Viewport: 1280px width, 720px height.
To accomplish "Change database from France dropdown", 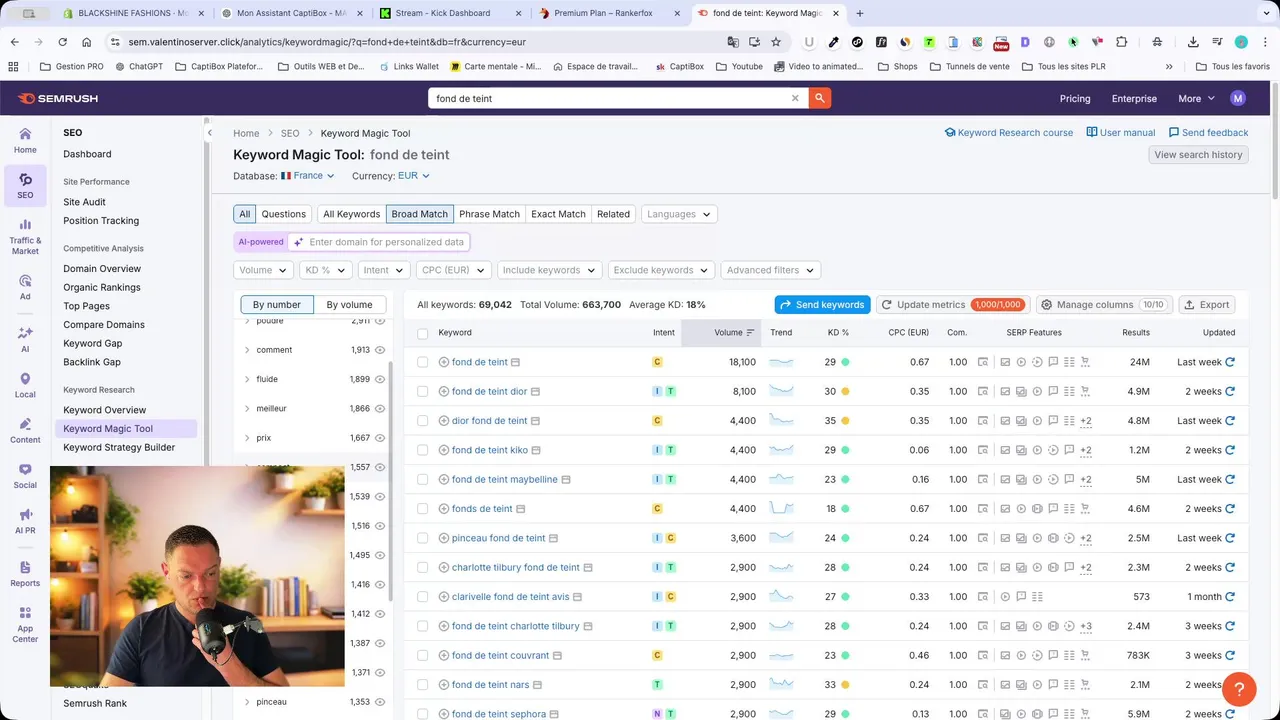I will coord(308,176).
